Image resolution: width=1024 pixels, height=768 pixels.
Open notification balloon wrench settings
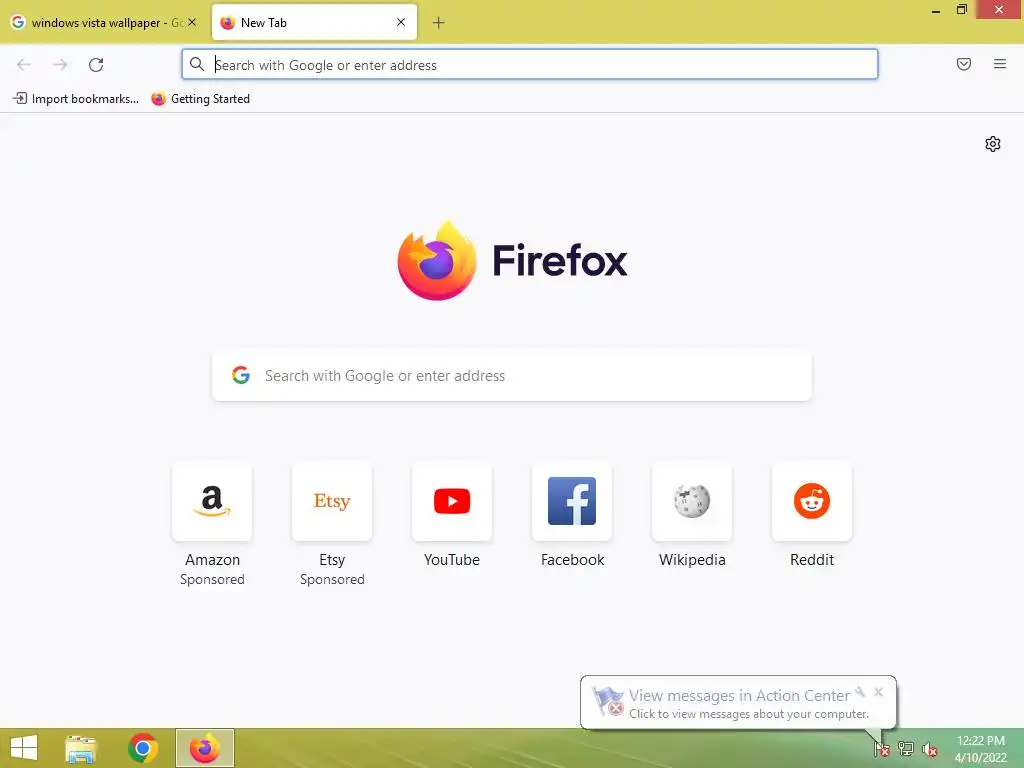point(860,692)
